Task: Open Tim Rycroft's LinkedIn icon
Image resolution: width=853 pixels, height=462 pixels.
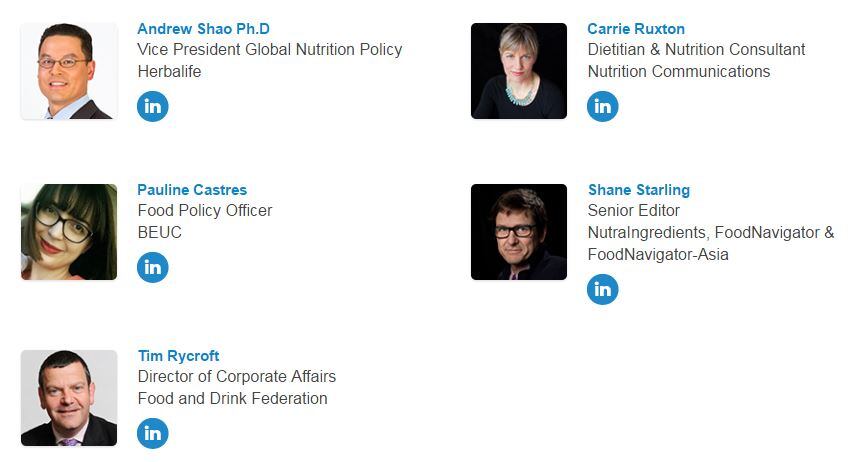Action: pyautogui.click(x=153, y=433)
